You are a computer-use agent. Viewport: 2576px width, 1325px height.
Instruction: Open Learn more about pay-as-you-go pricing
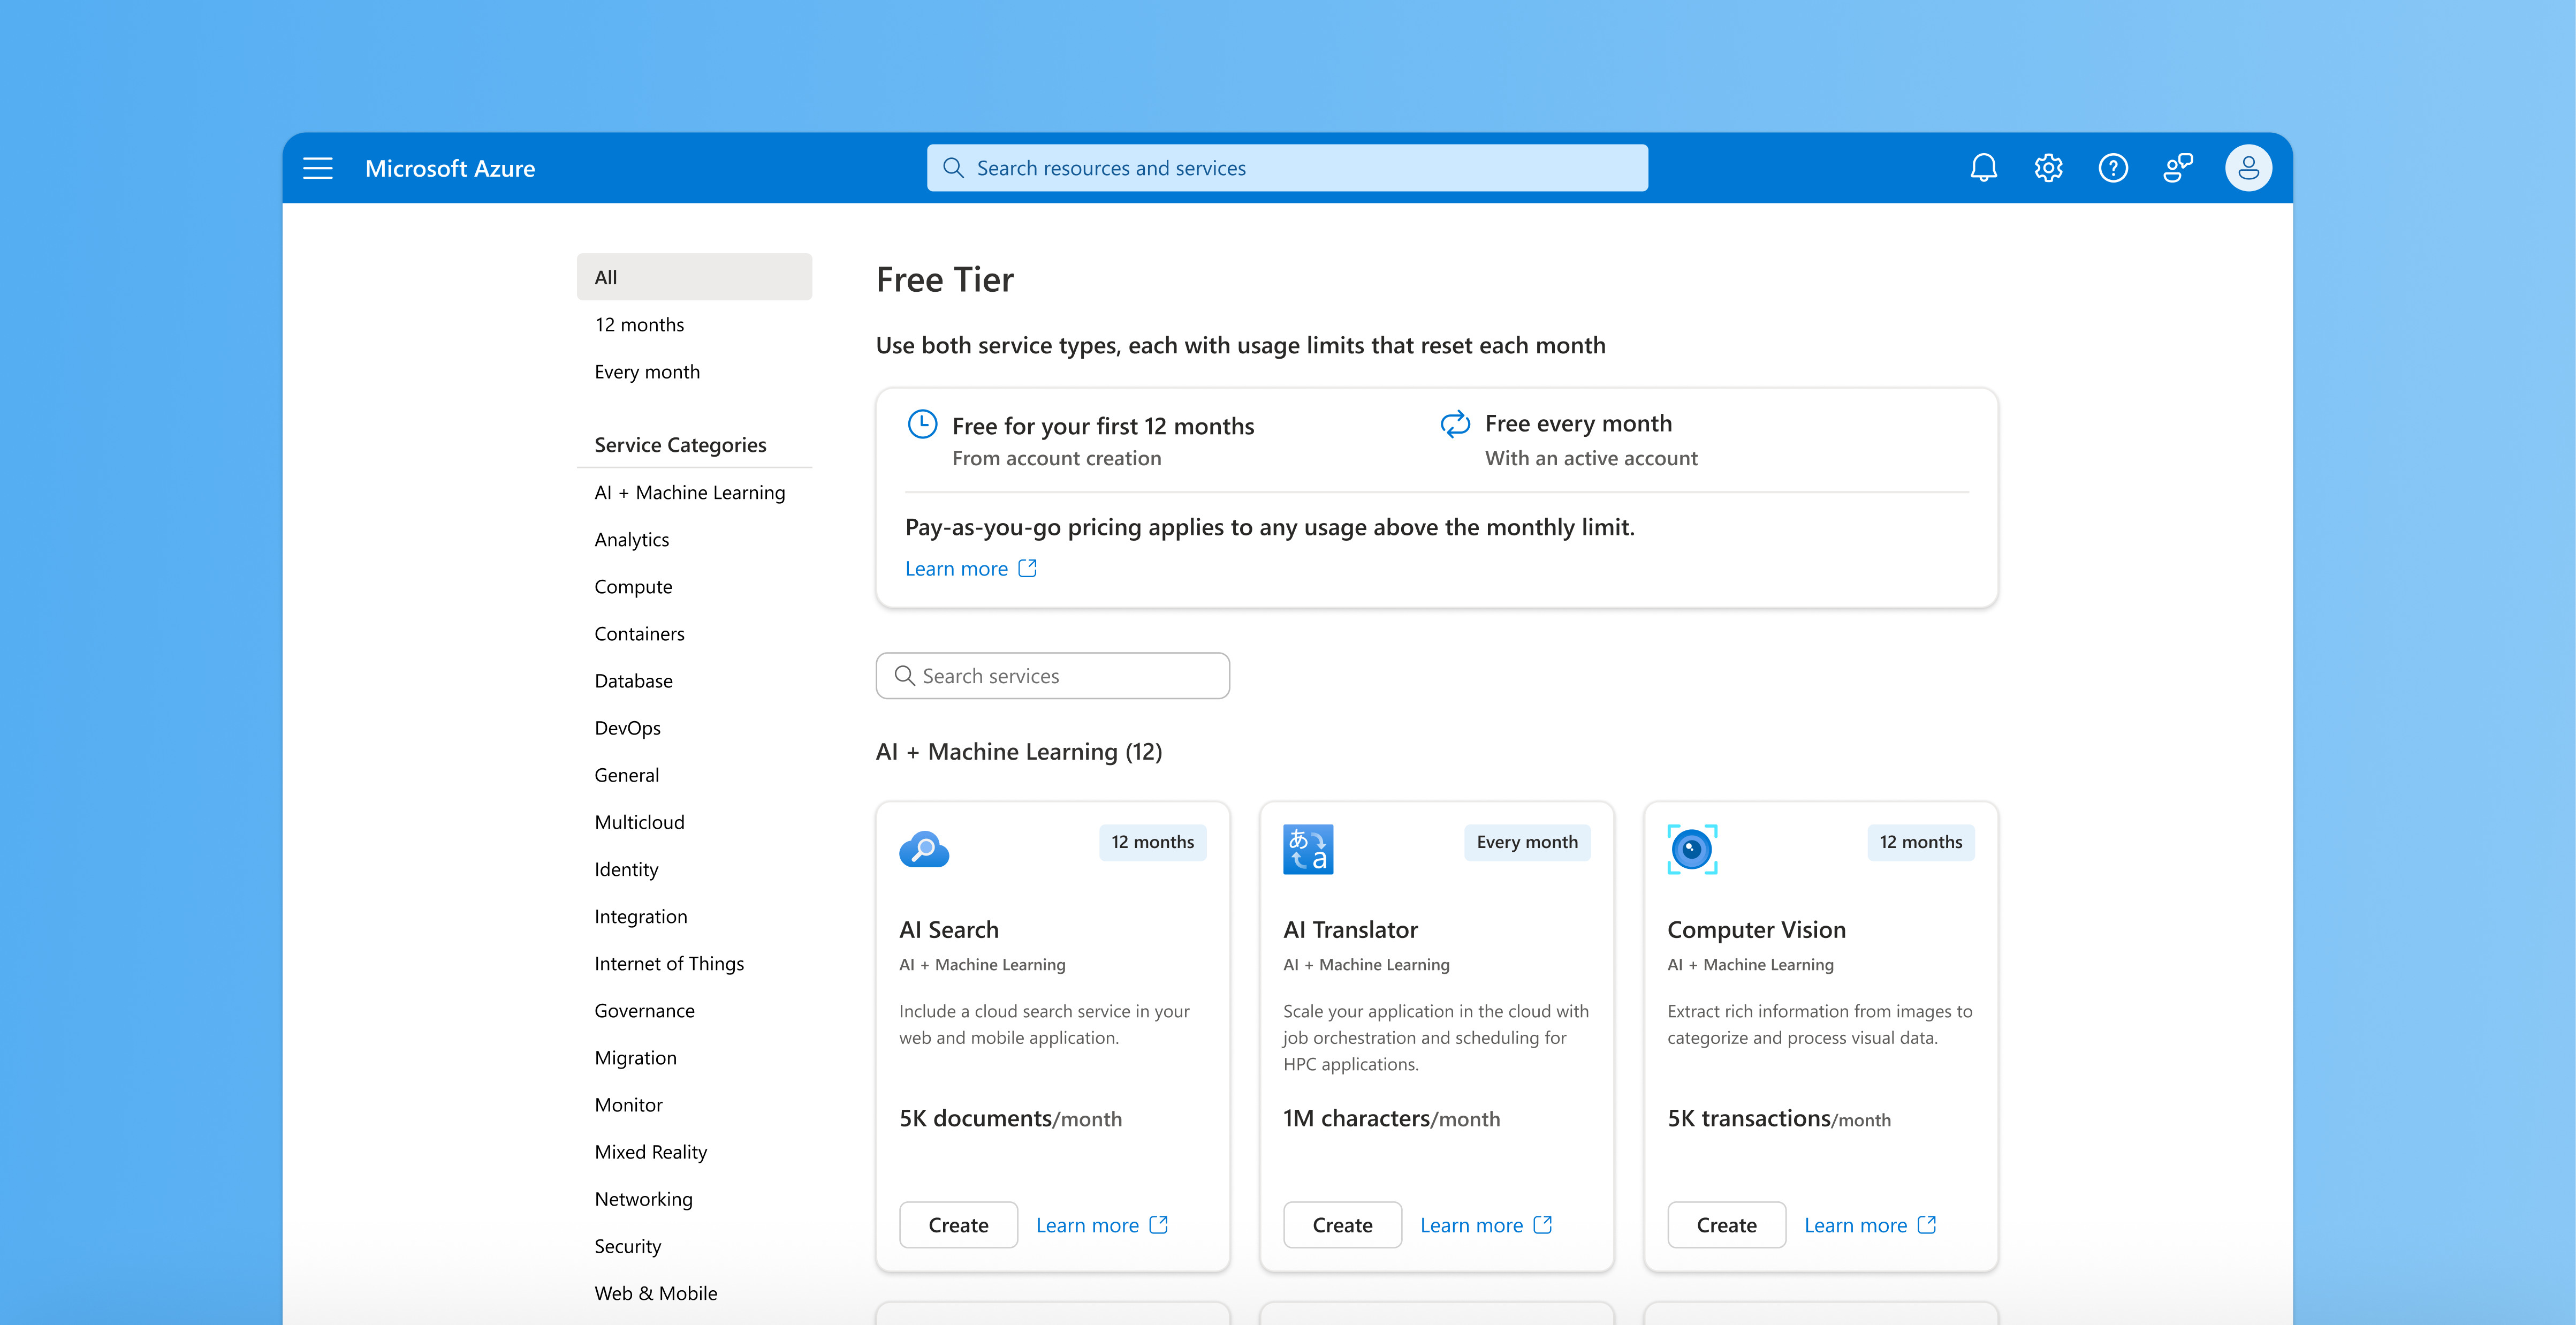tap(971, 568)
